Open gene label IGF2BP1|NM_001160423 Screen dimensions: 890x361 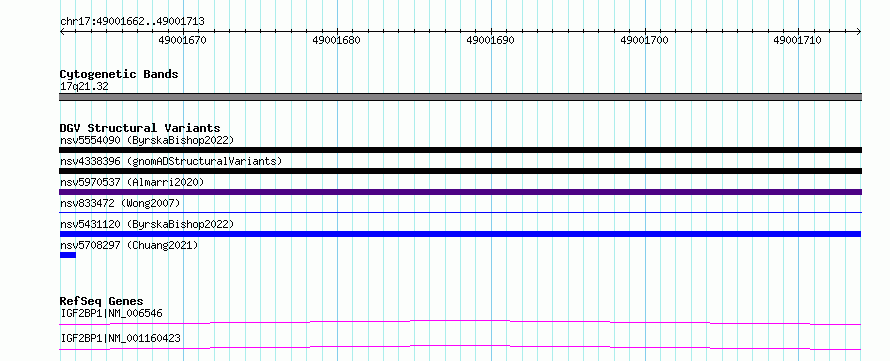click(120, 339)
